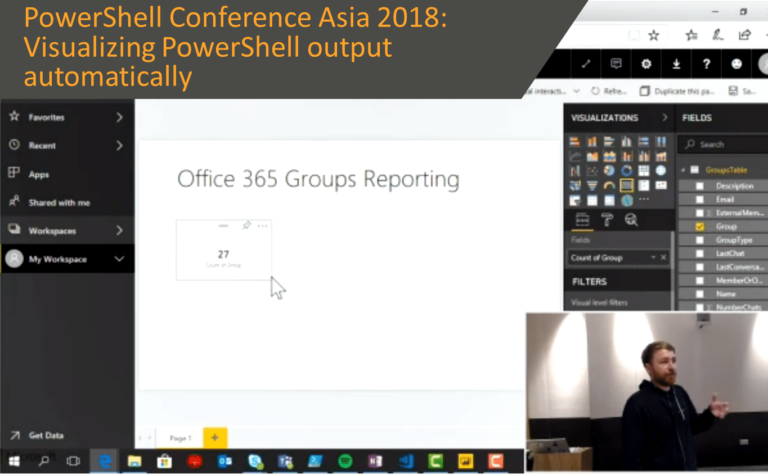Select the funnel visualization
768x474 pixels.
pos(592,186)
